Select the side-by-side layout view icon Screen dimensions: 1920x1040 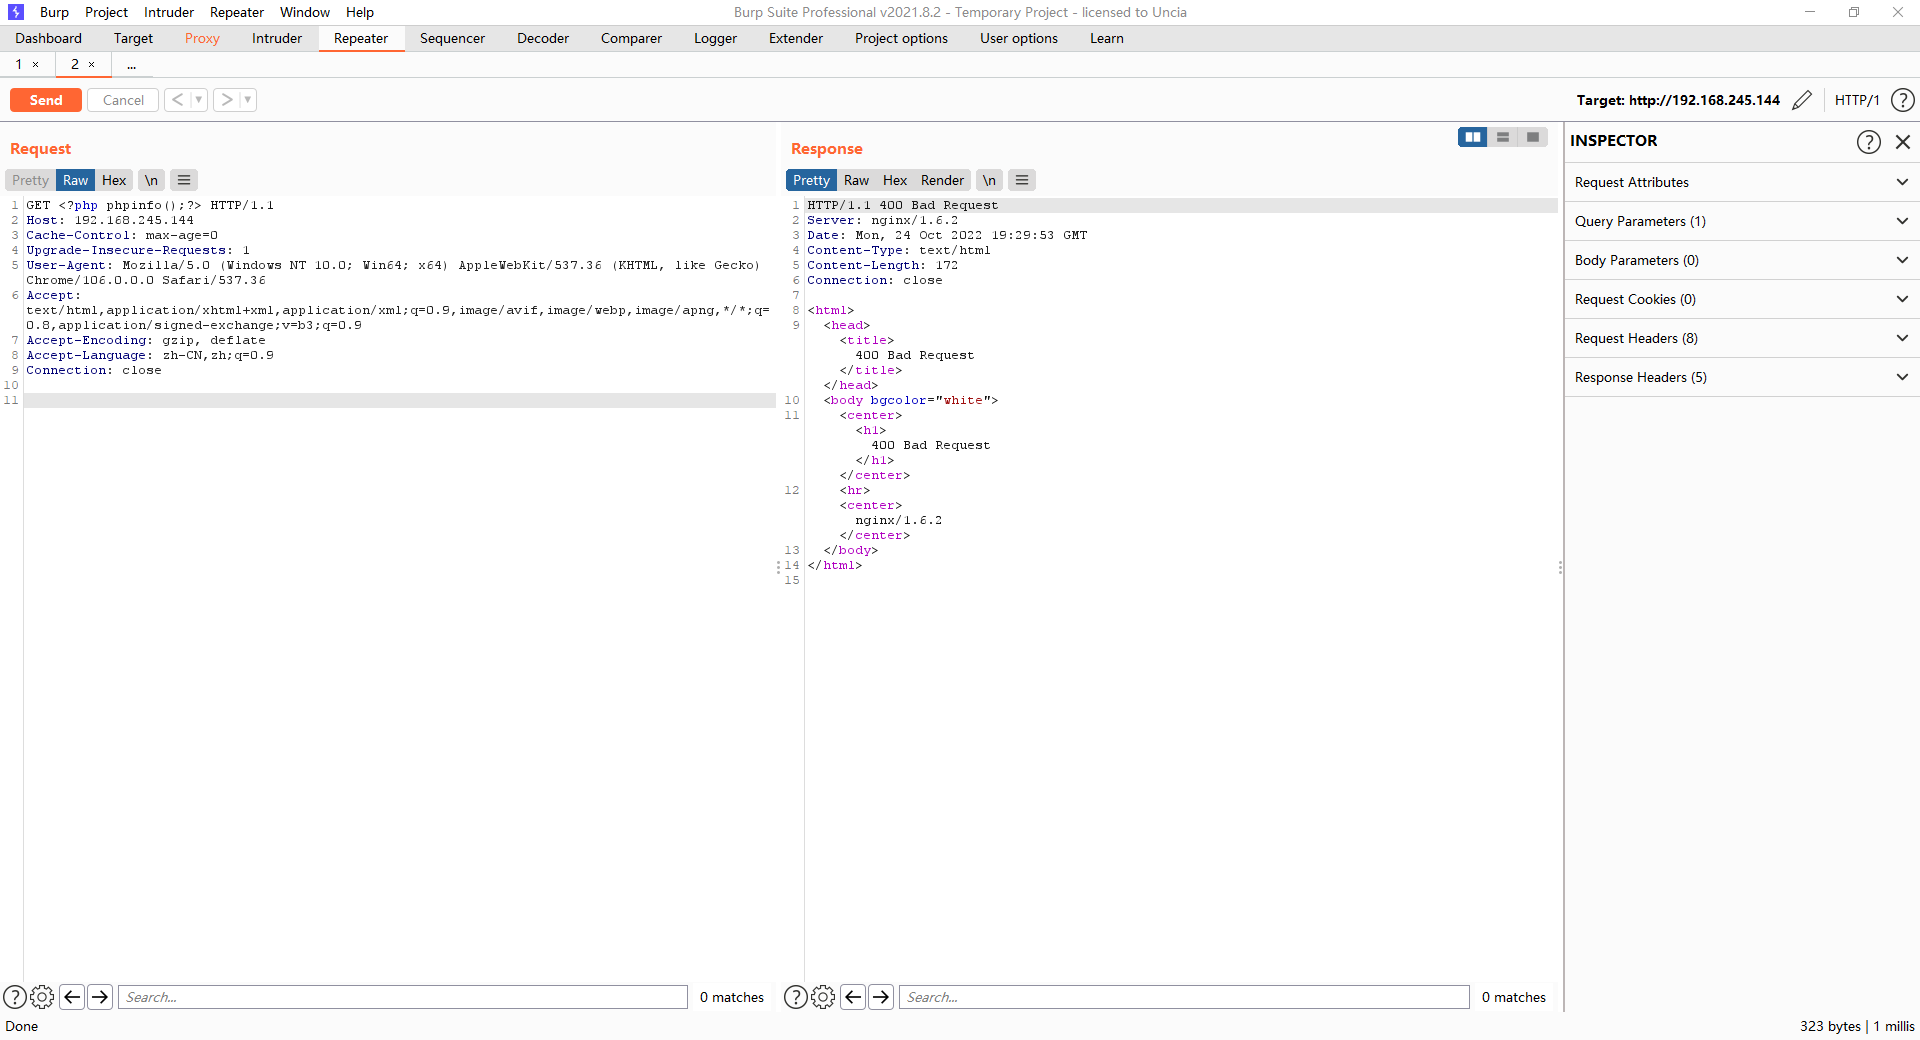click(x=1472, y=137)
